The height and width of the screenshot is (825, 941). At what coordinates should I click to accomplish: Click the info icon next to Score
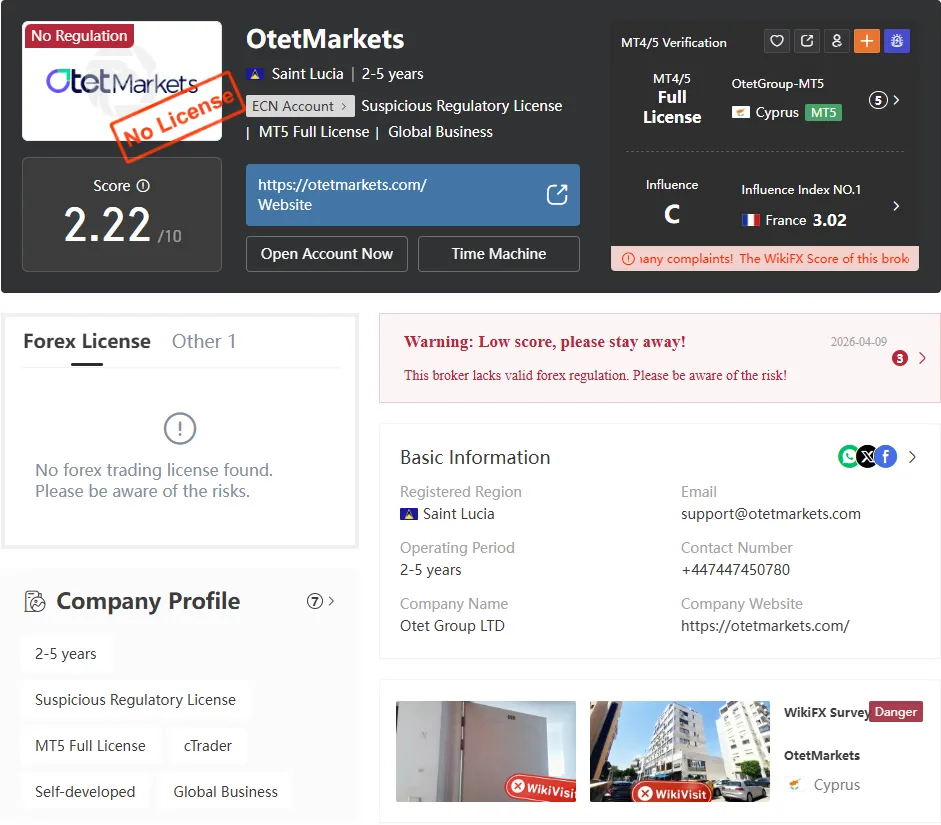pyautogui.click(x=143, y=185)
